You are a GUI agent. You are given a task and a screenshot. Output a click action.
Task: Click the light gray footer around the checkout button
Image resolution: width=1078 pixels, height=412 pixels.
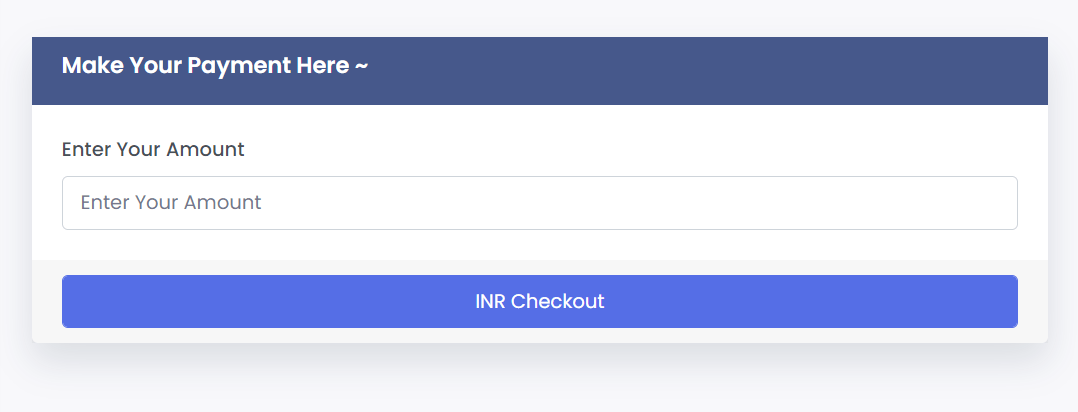540,336
